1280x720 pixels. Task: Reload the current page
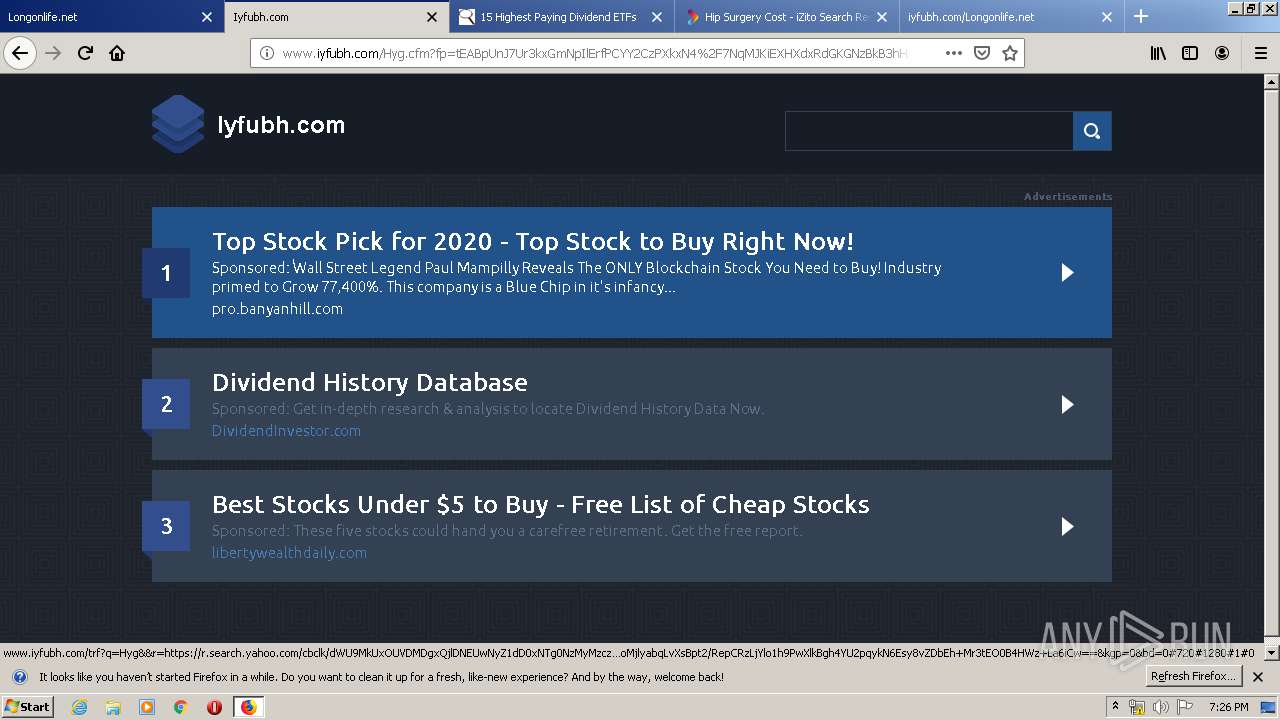[85, 53]
